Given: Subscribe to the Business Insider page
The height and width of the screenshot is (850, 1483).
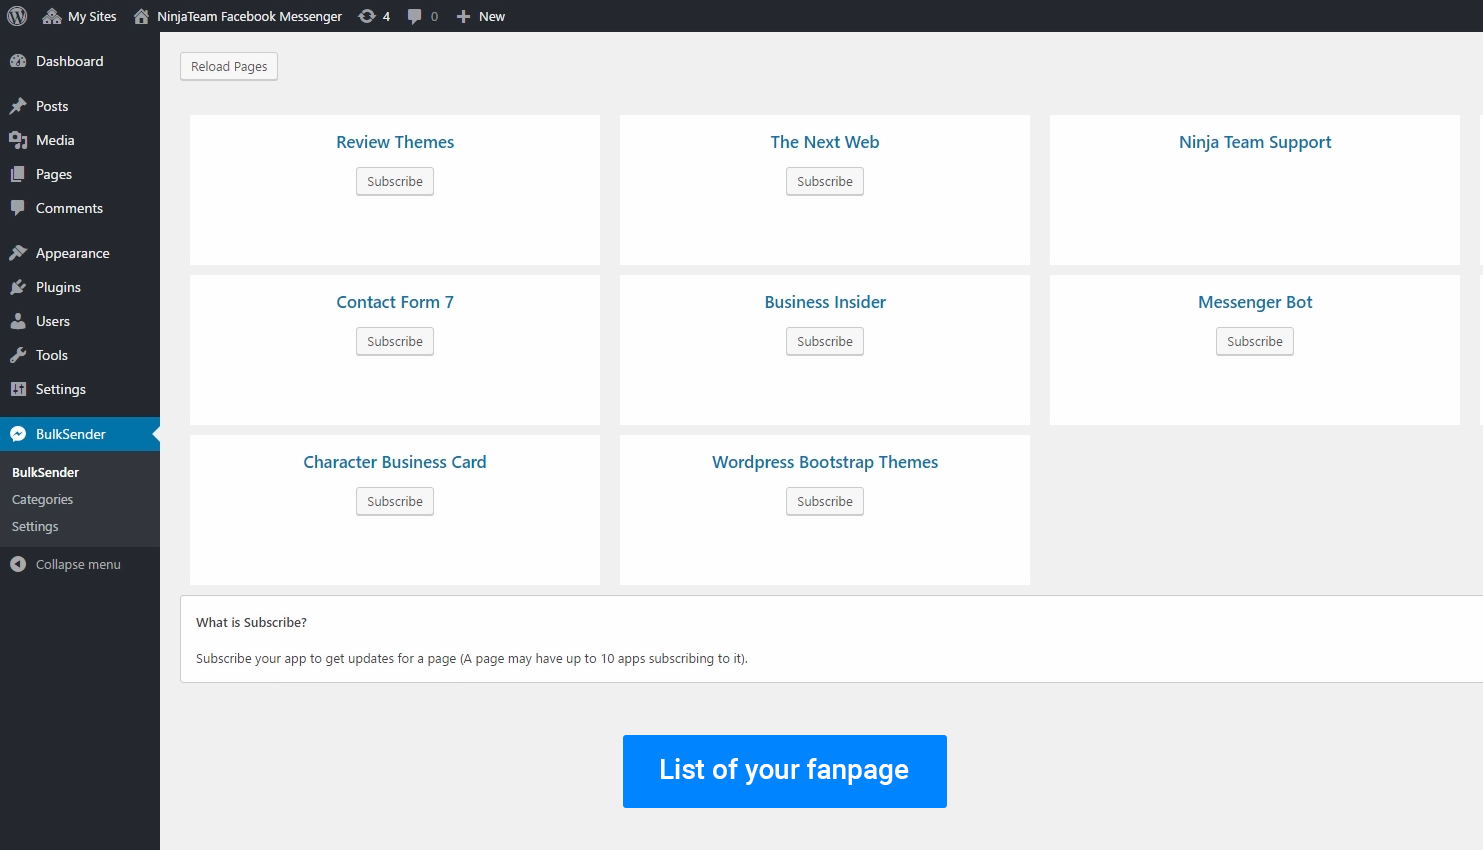Looking at the screenshot, I should 824,341.
